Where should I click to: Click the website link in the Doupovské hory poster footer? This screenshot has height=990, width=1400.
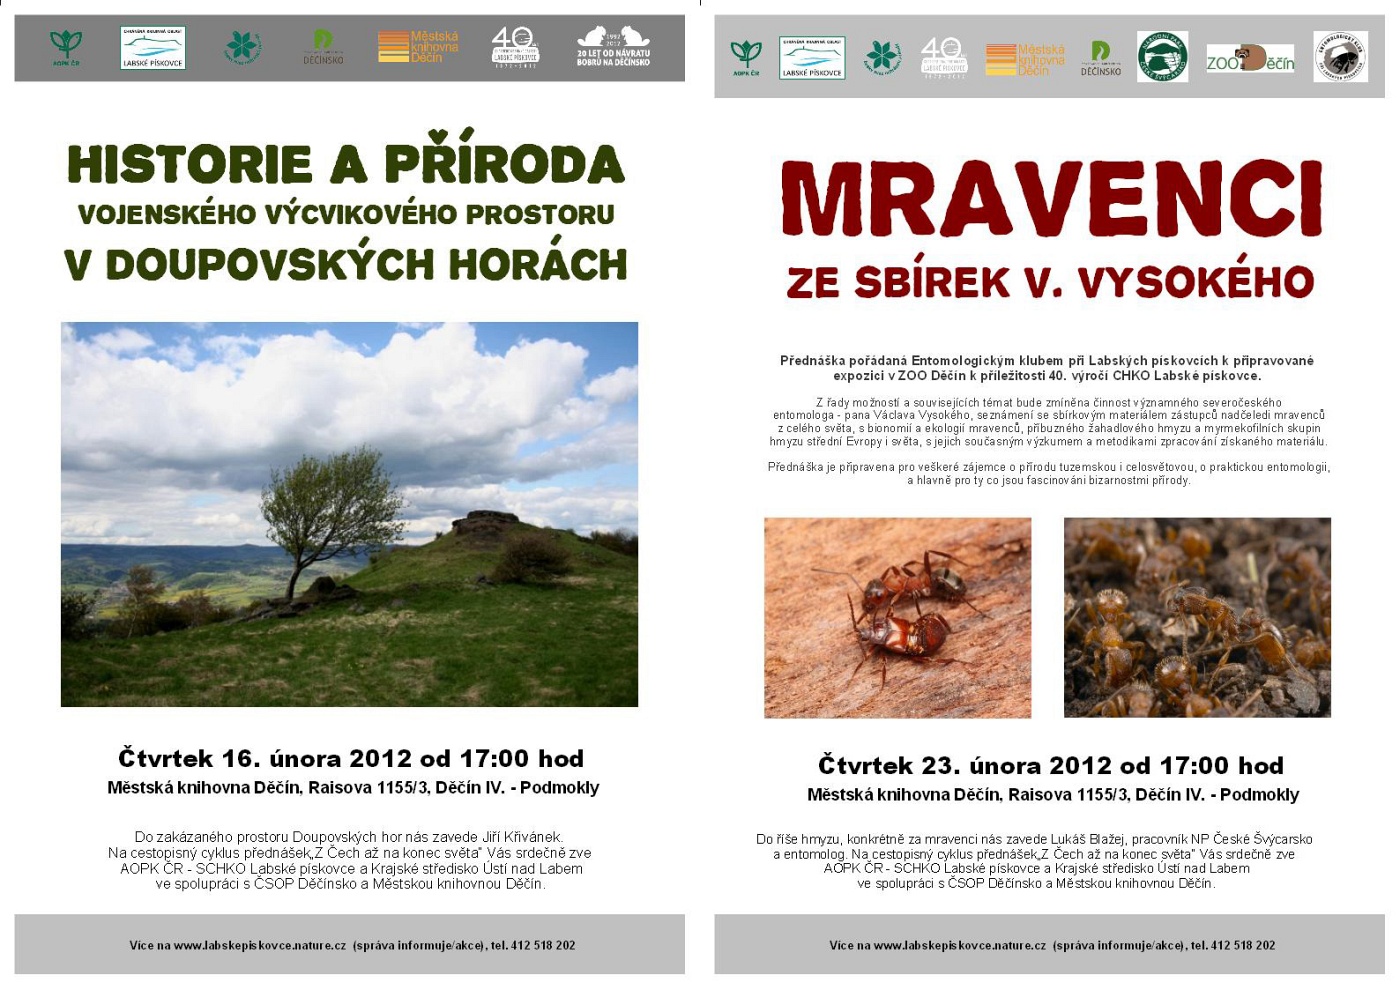click(x=260, y=945)
